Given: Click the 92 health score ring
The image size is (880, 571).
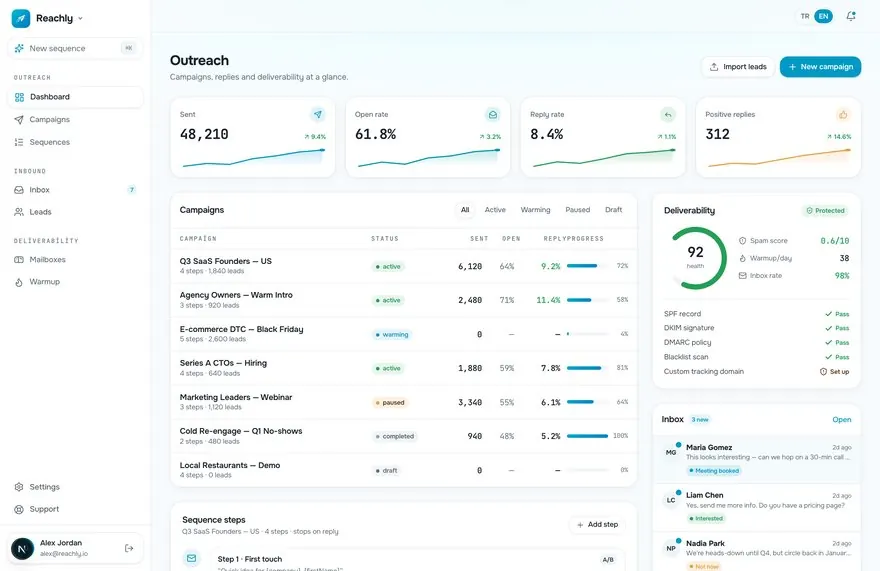Looking at the screenshot, I should pyautogui.click(x=695, y=258).
